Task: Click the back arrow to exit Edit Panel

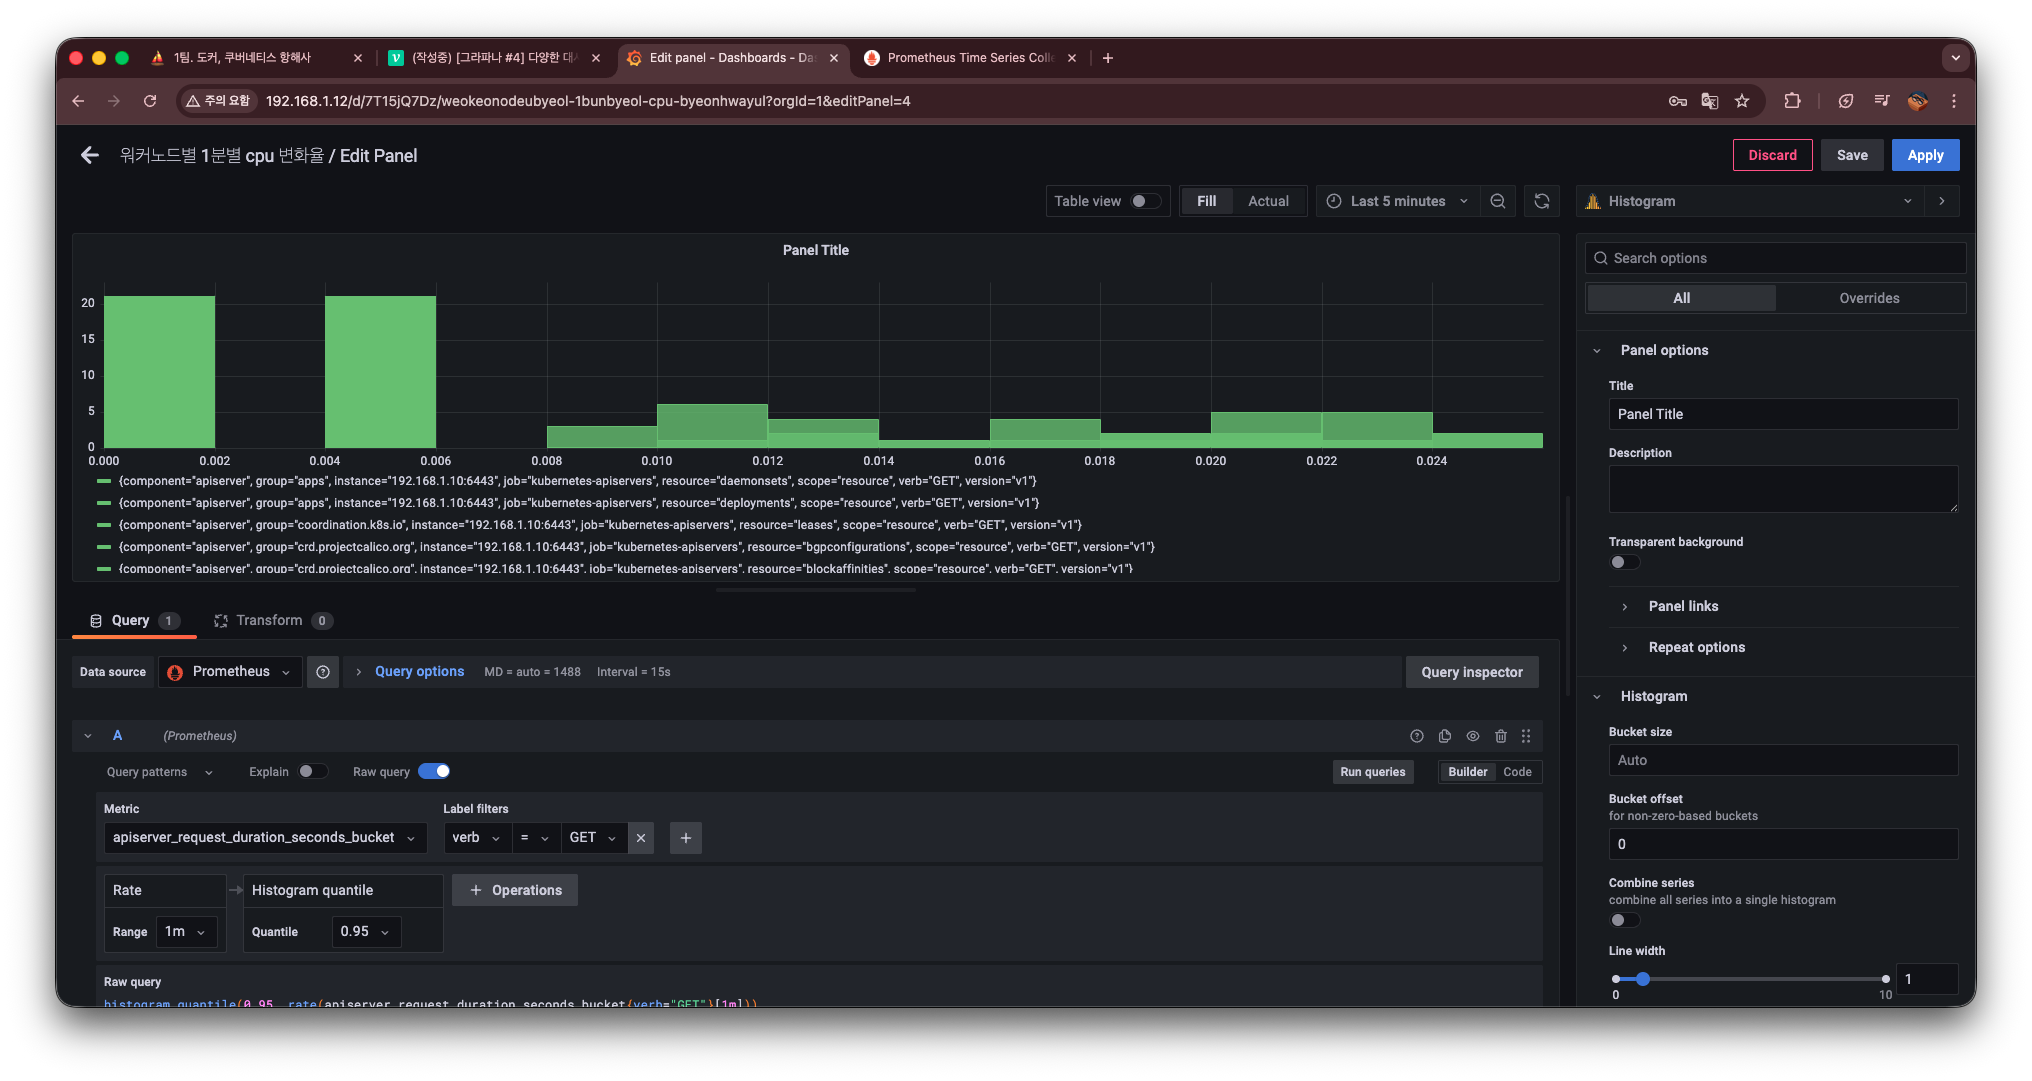Action: [90, 155]
